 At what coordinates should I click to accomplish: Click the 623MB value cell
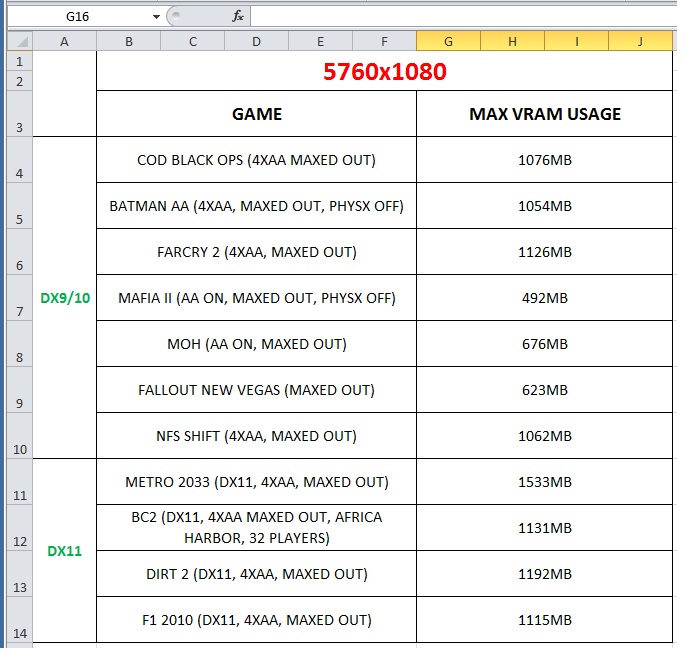pos(544,390)
